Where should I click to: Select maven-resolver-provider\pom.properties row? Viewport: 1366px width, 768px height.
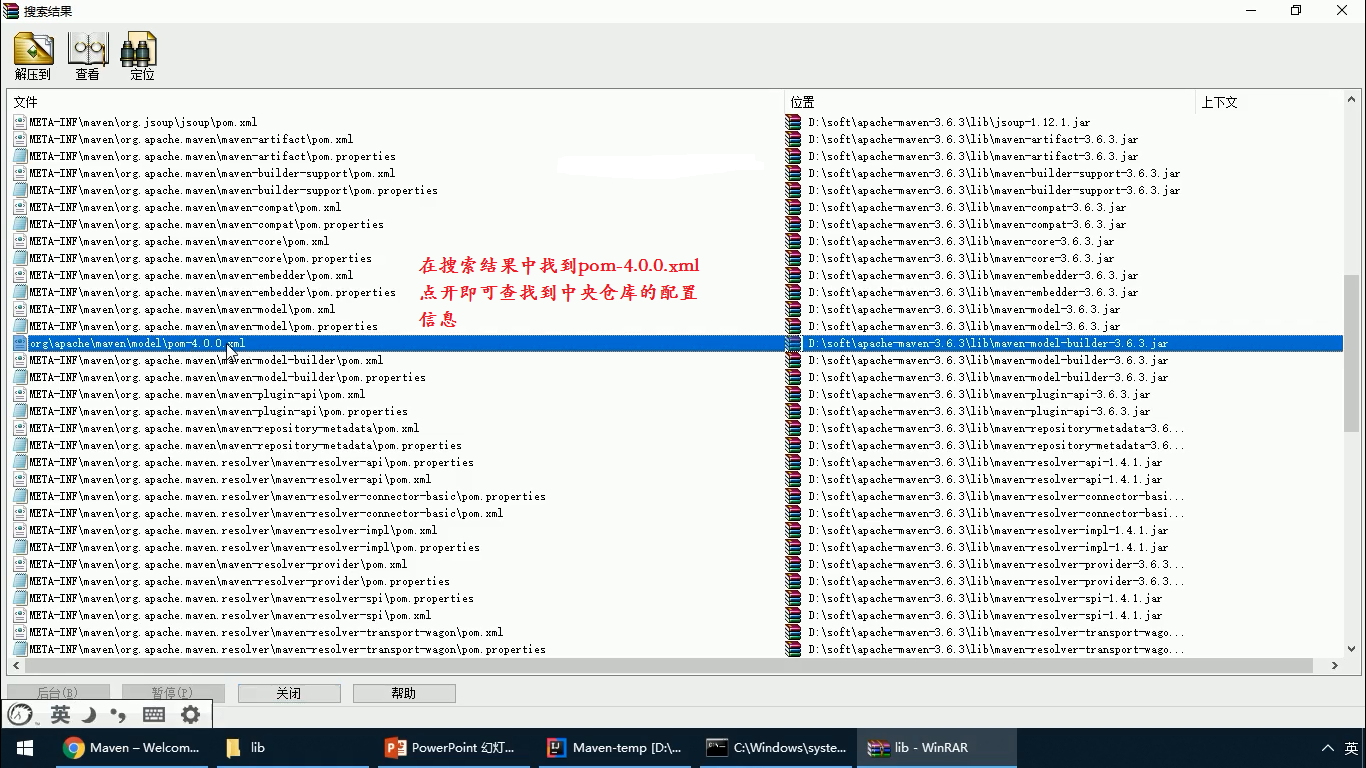pyautogui.click(x=676, y=581)
